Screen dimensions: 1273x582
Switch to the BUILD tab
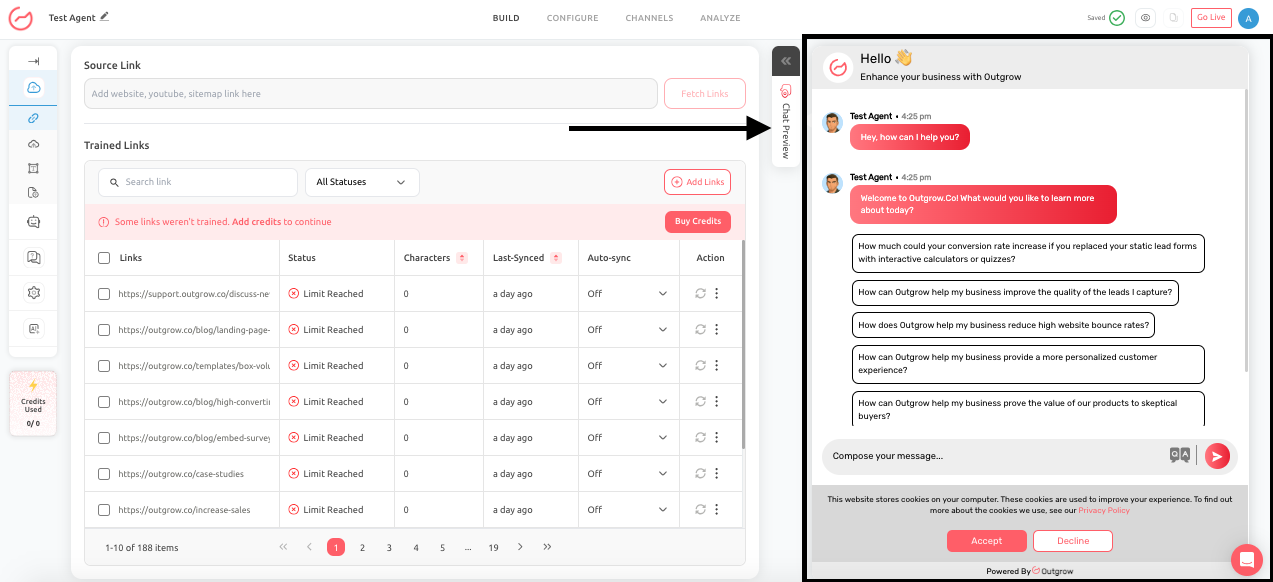(x=506, y=18)
